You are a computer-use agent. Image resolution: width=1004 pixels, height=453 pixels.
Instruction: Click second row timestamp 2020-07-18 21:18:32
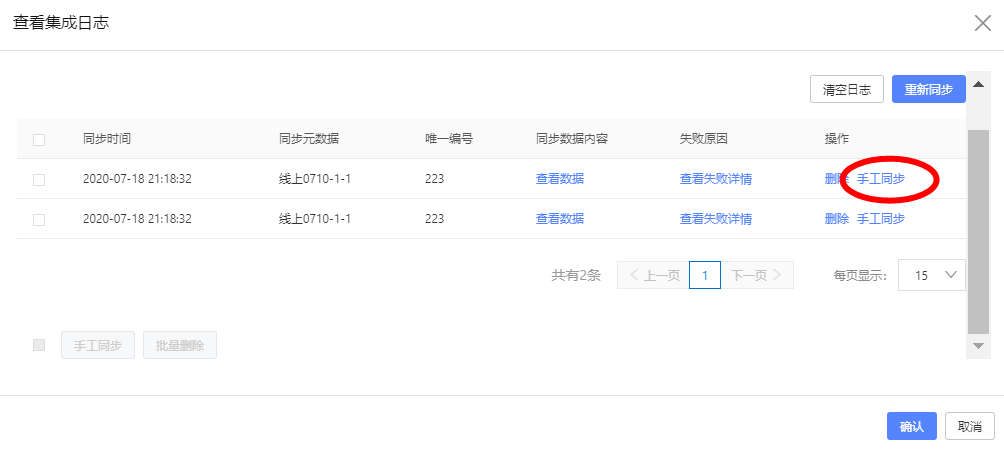tap(137, 218)
